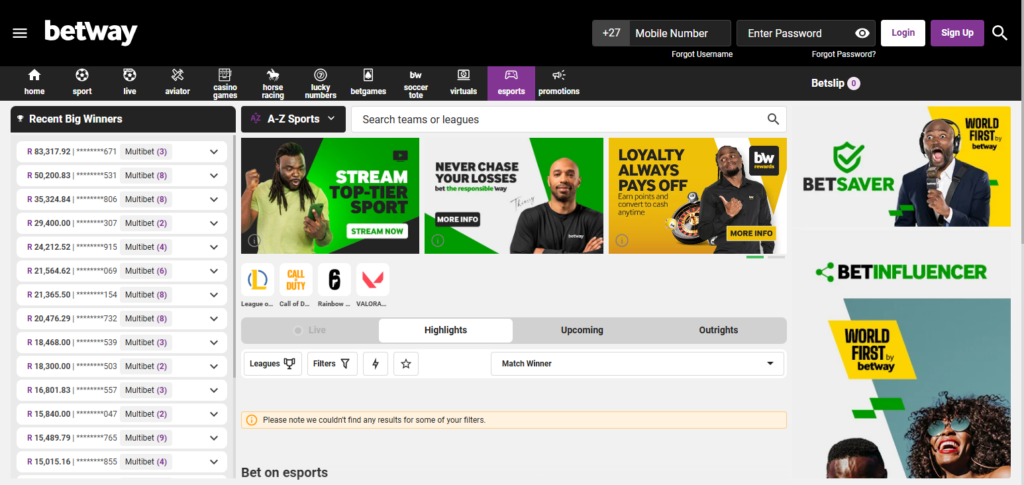Image resolution: width=1024 pixels, height=485 pixels.
Task: Click MORE INFO on Loyalty banner
Action: pyautogui.click(x=751, y=233)
